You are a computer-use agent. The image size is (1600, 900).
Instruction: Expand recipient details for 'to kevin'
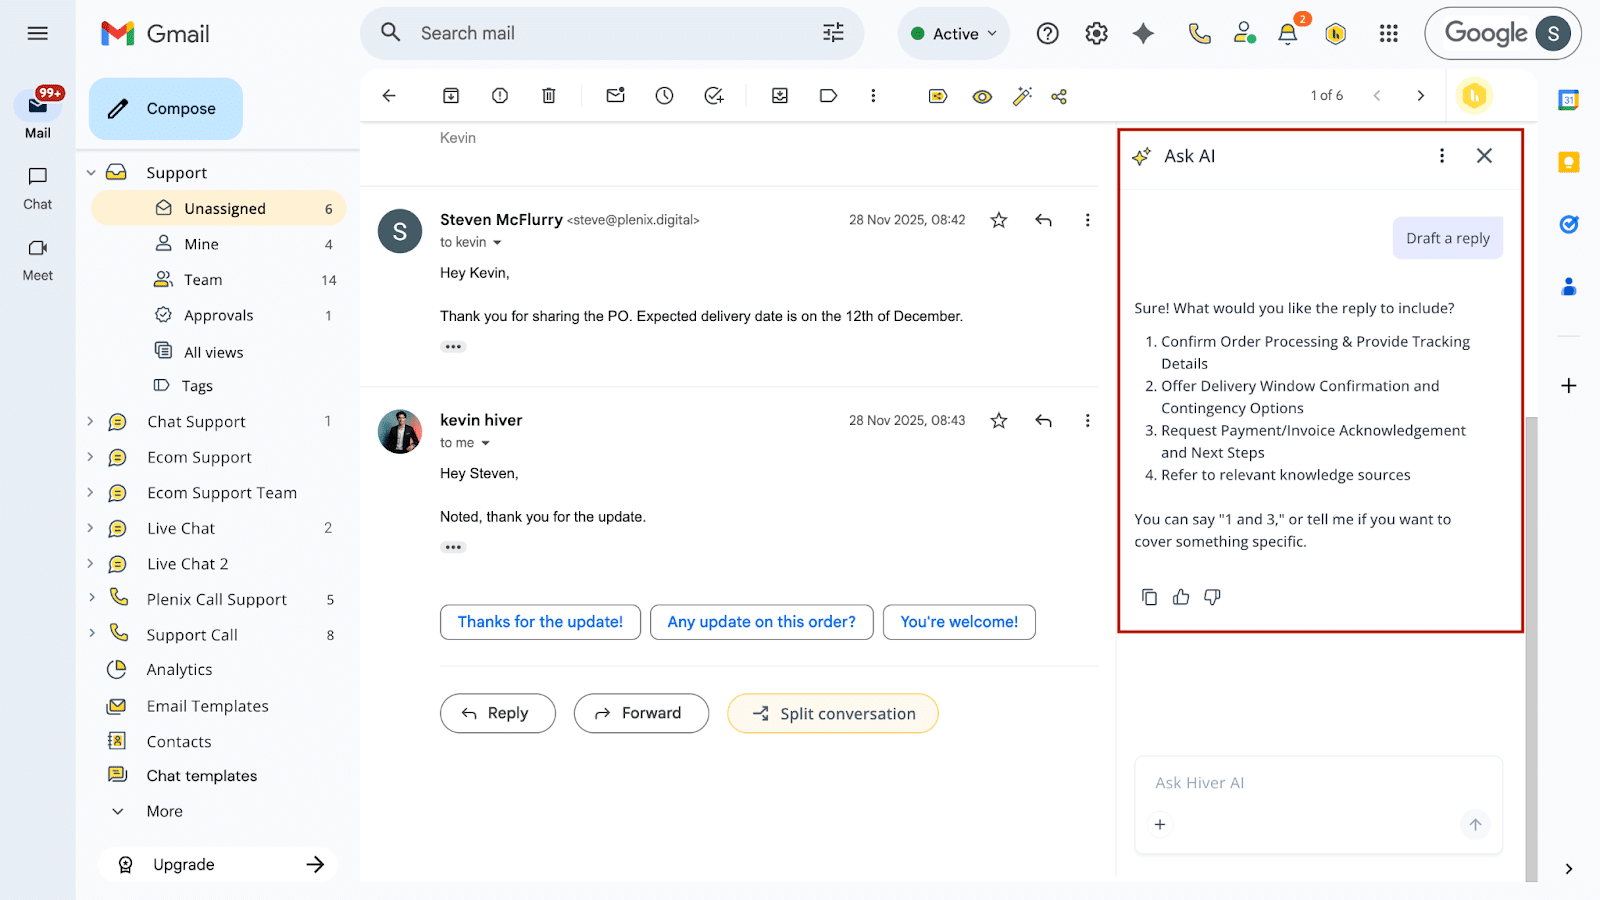point(497,243)
